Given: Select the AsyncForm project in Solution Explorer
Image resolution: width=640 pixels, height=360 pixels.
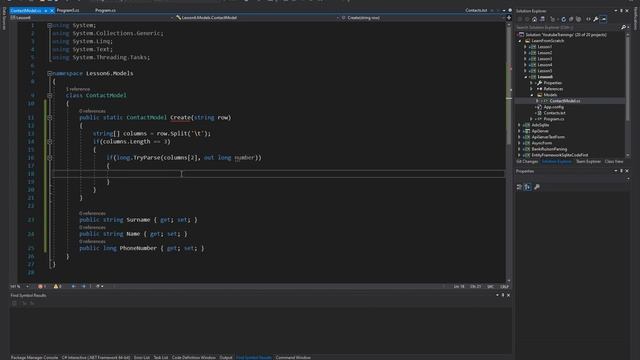Looking at the screenshot, I should (542, 143).
